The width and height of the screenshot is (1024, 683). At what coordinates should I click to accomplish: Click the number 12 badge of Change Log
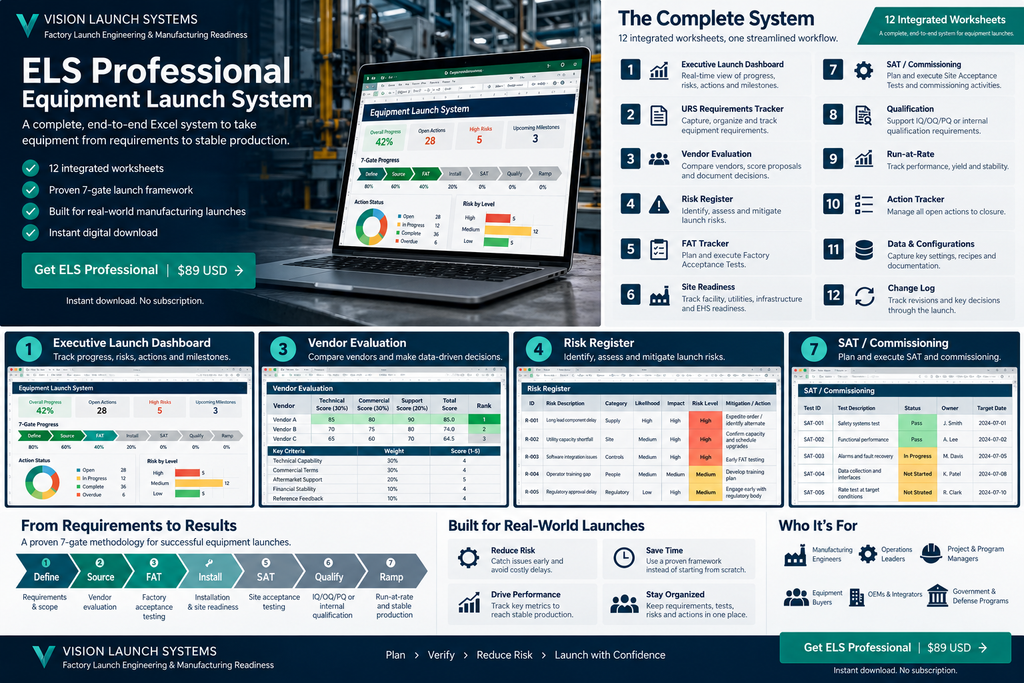[x=833, y=296]
